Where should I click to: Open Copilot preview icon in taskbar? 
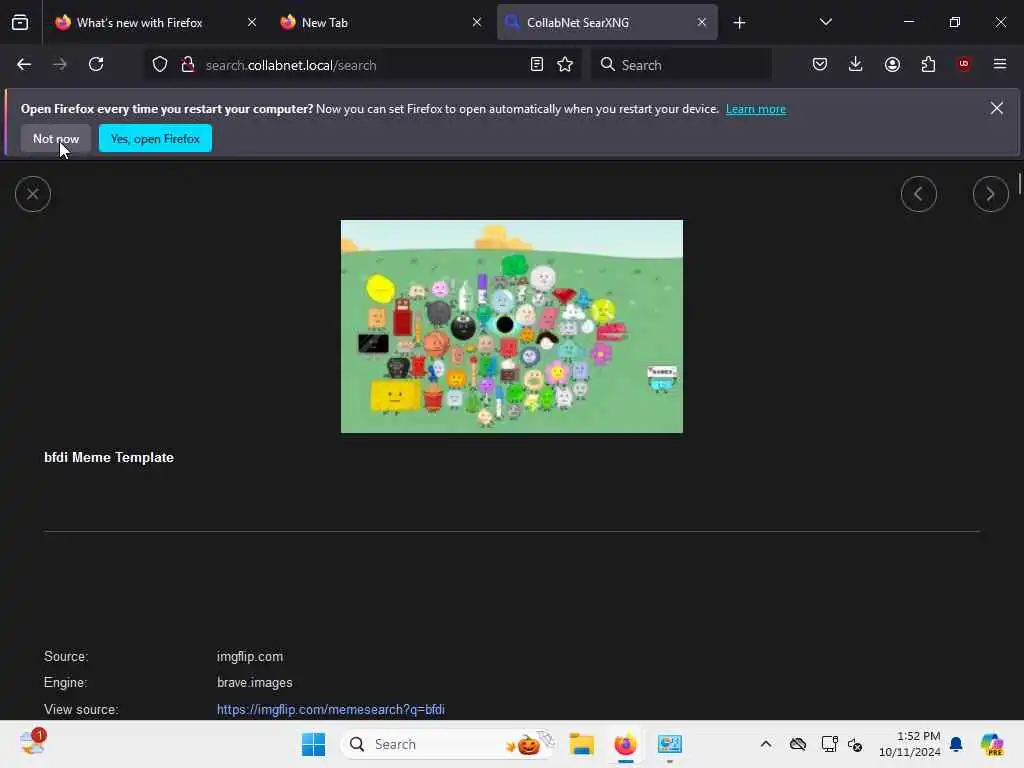click(992, 744)
